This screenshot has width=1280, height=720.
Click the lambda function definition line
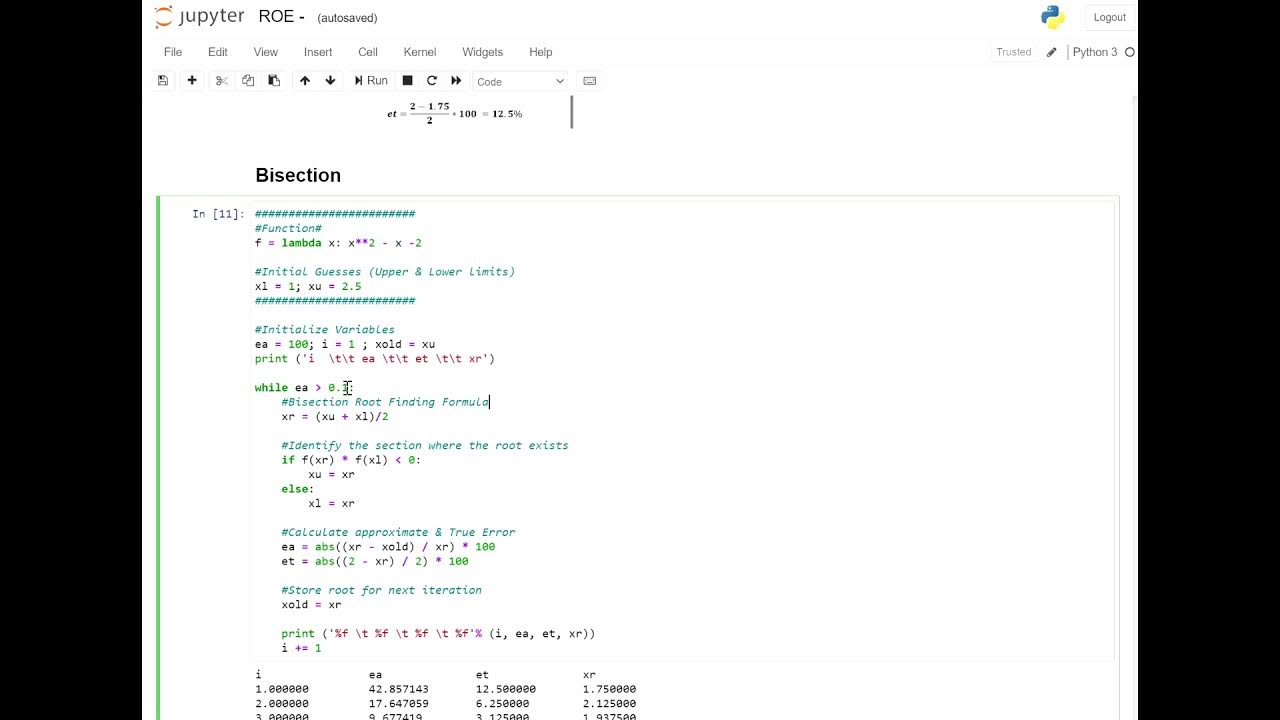point(338,243)
